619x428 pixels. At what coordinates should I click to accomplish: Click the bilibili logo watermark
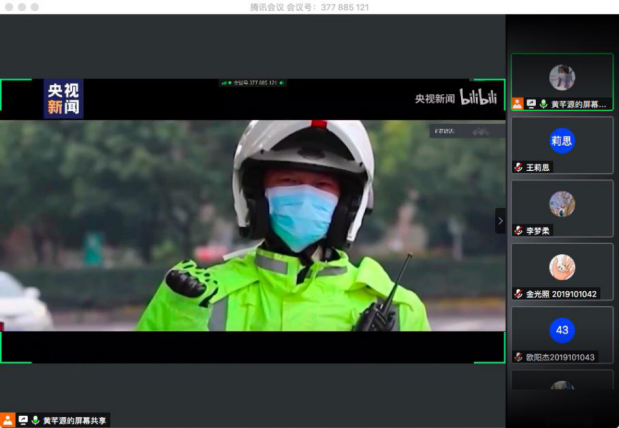click(x=478, y=97)
